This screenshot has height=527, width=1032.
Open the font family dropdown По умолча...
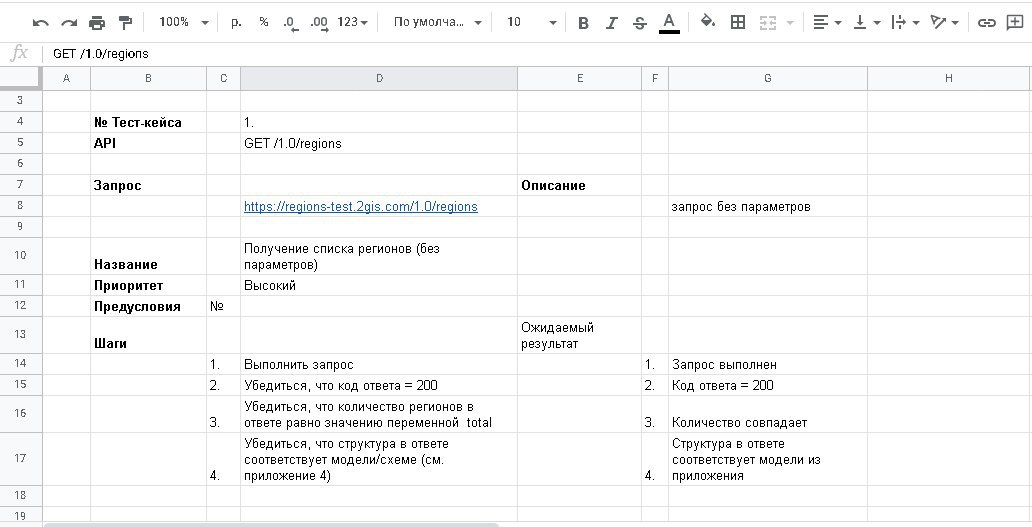click(437, 22)
